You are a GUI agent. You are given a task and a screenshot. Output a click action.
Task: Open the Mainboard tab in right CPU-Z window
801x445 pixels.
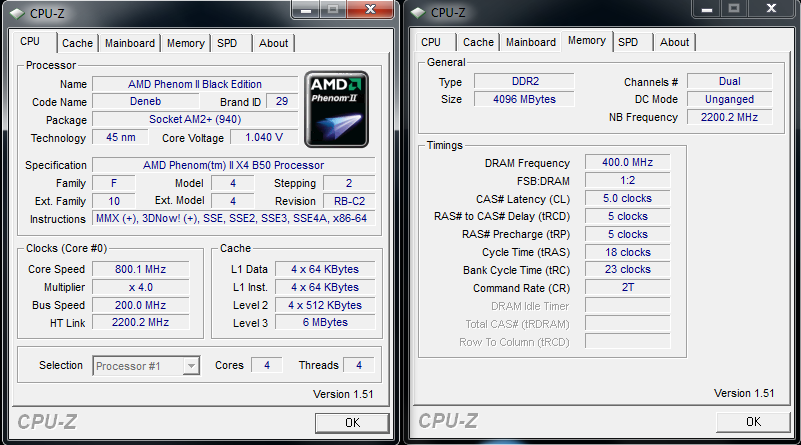pos(531,42)
